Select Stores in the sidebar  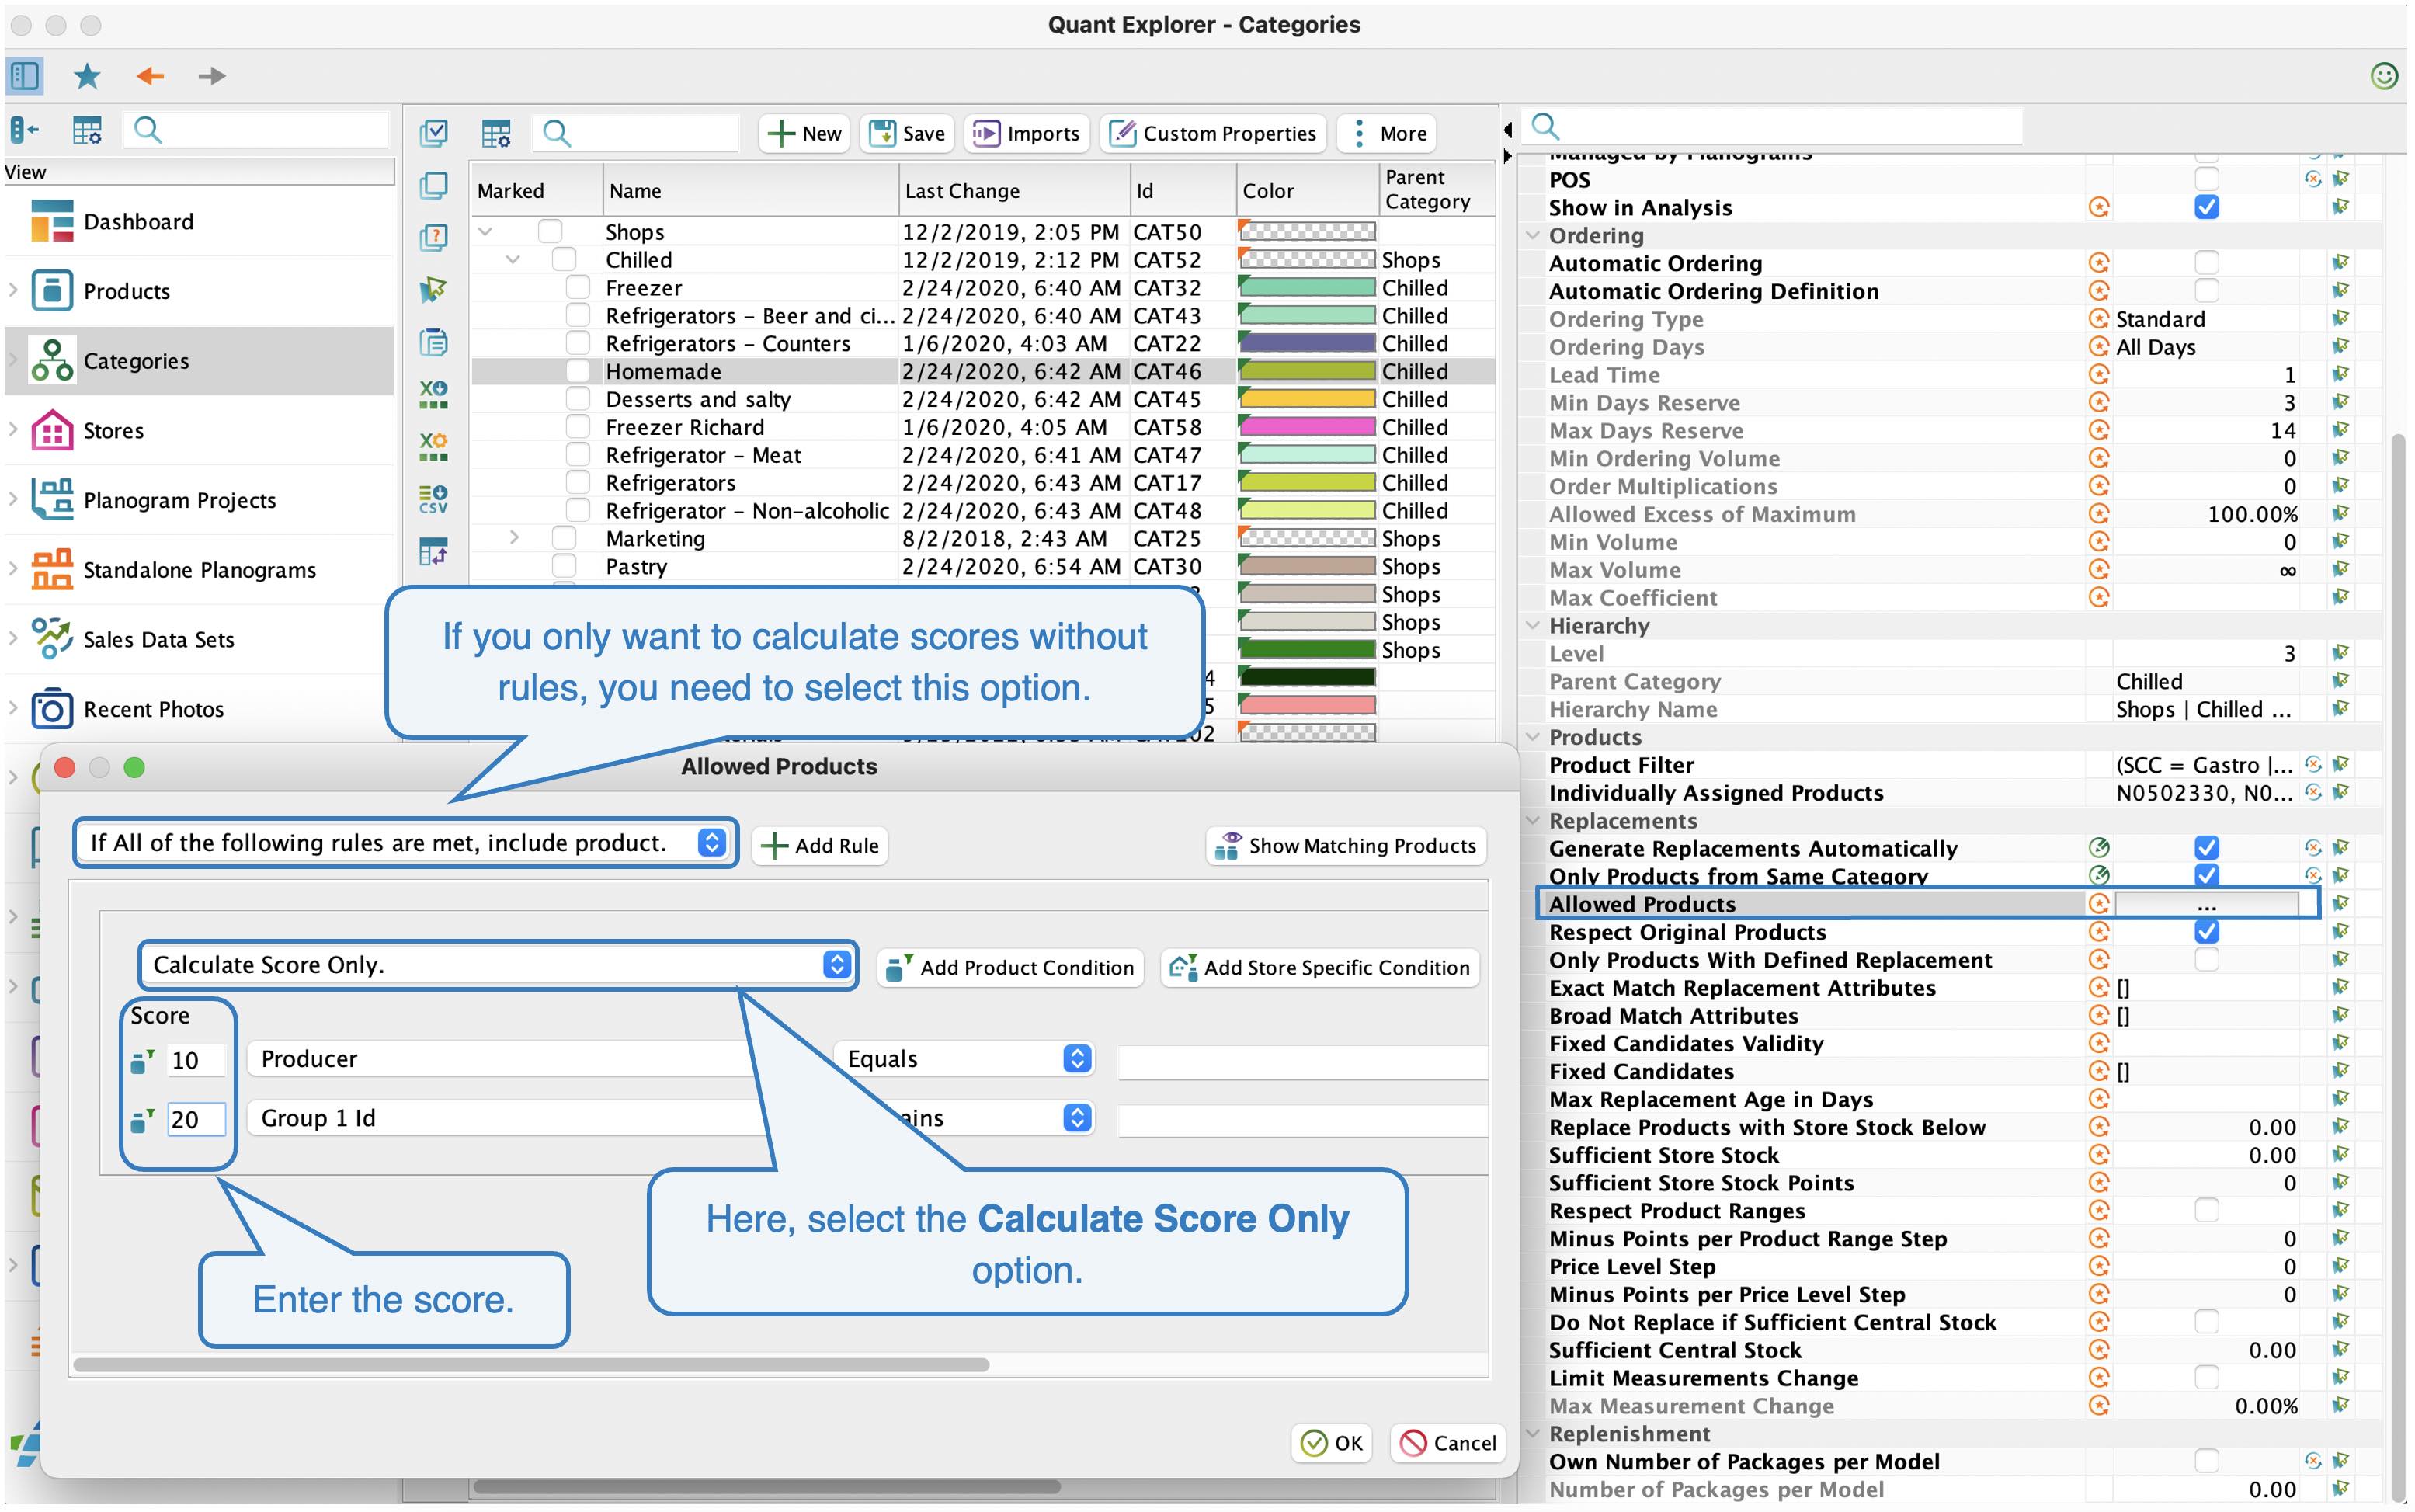199,431
